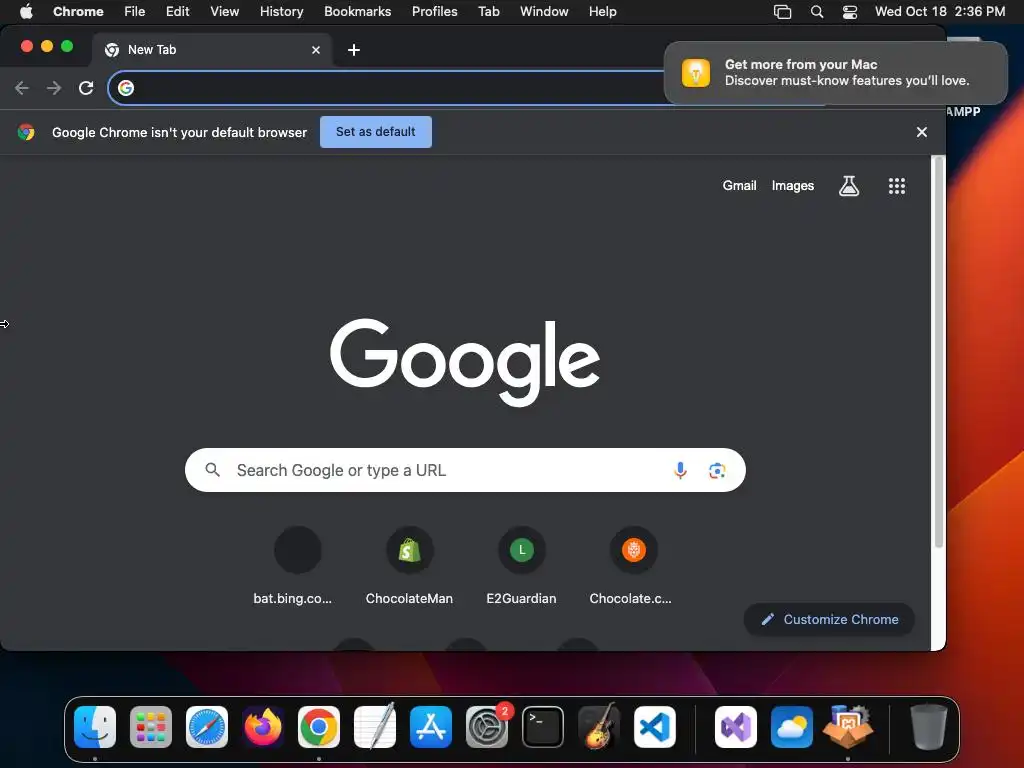Open the bat.bing.co... shortcut
Viewport: 1024px width, 768px height.
click(298, 566)
